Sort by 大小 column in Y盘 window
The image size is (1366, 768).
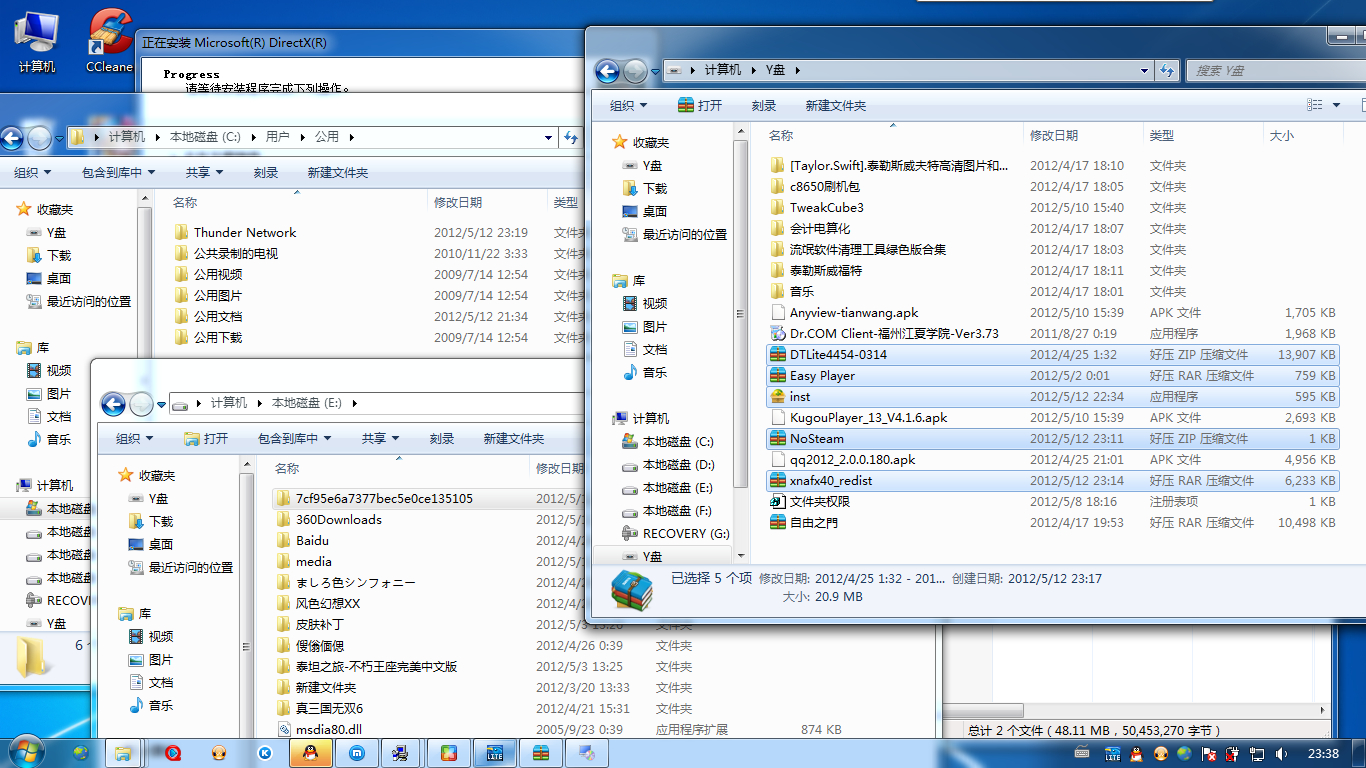tap(1302, 135)
